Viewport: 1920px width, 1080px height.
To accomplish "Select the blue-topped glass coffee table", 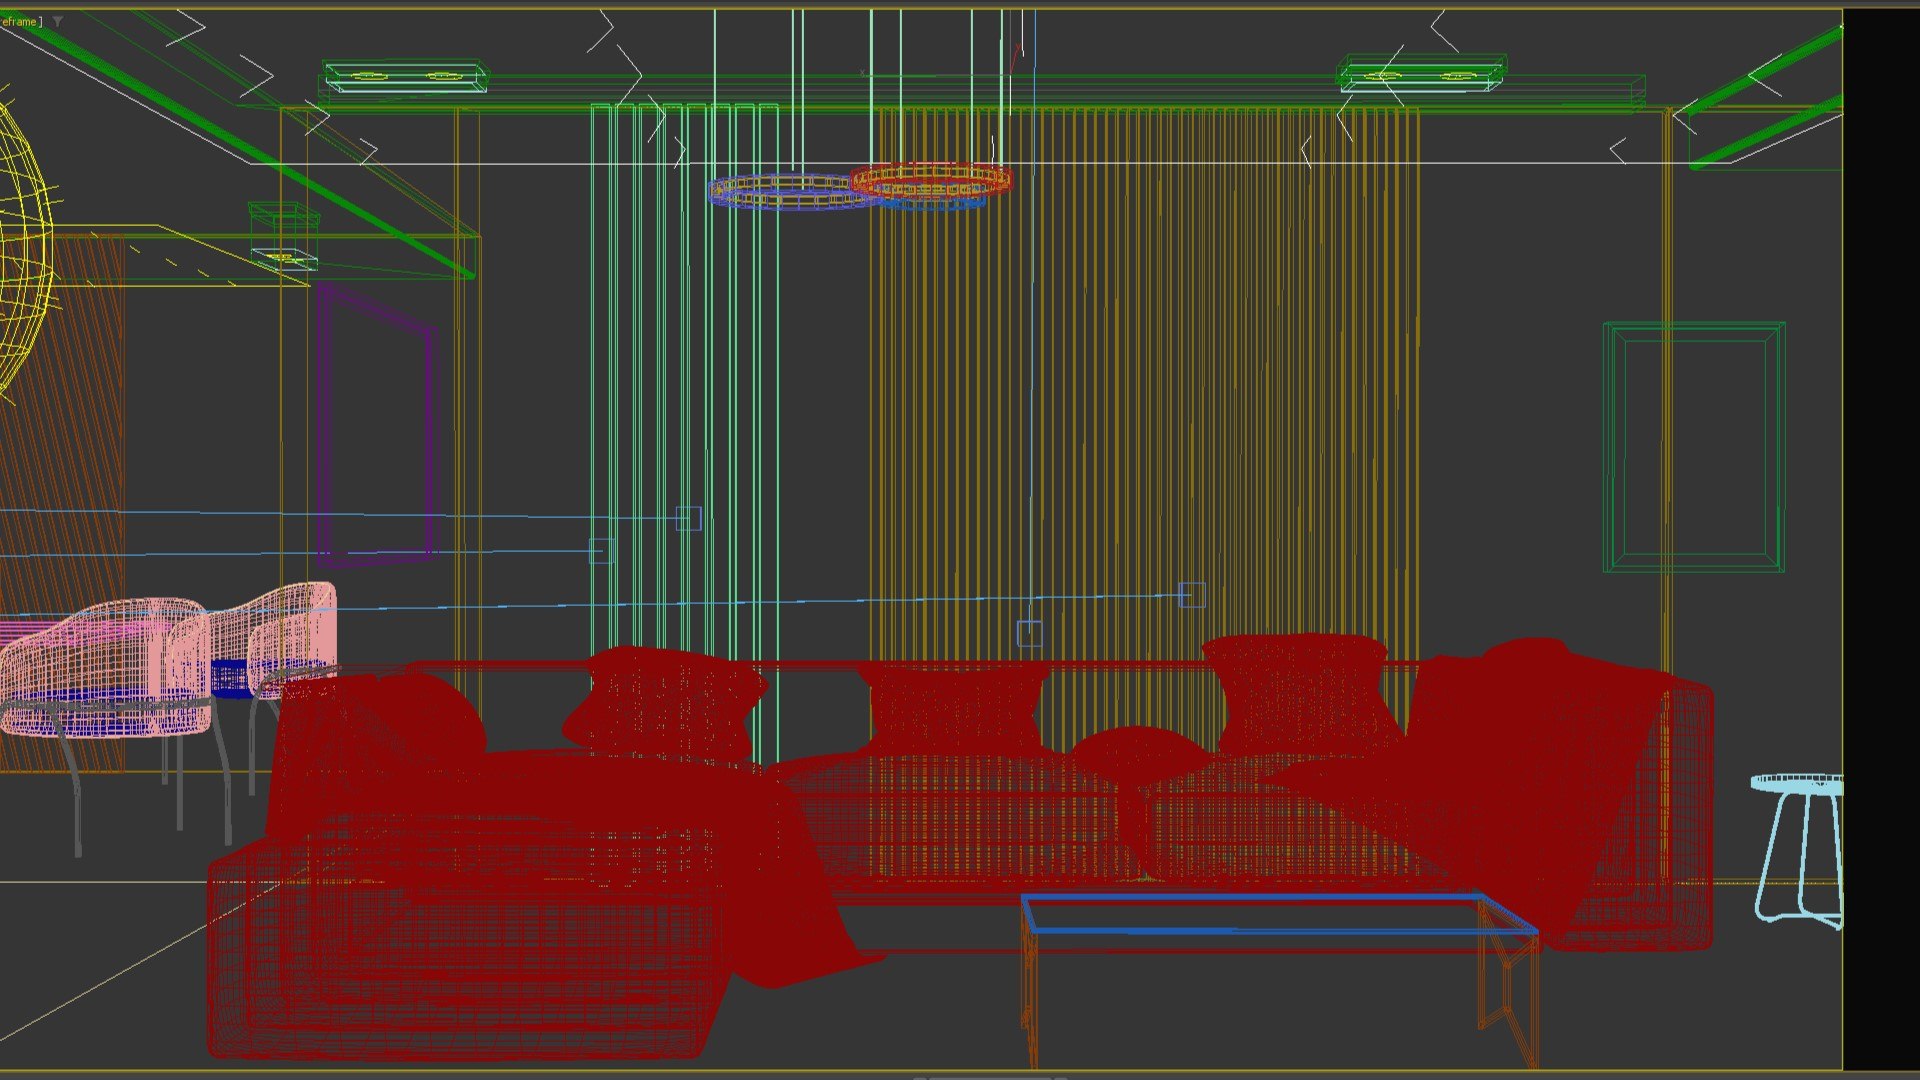I will point(1281,980).
